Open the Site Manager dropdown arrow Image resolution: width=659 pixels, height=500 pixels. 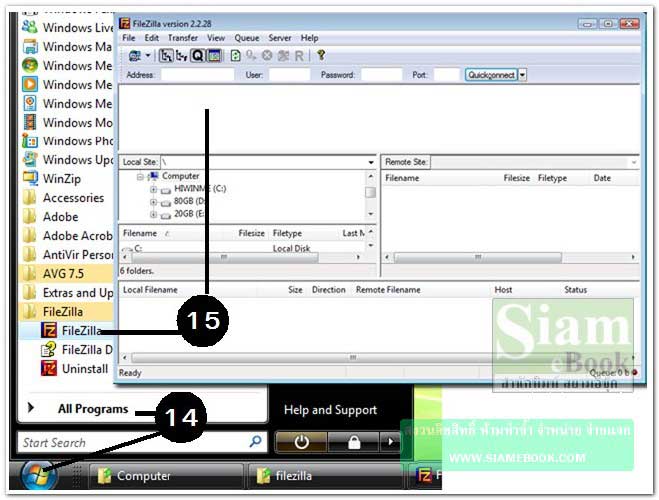(148, 55)
